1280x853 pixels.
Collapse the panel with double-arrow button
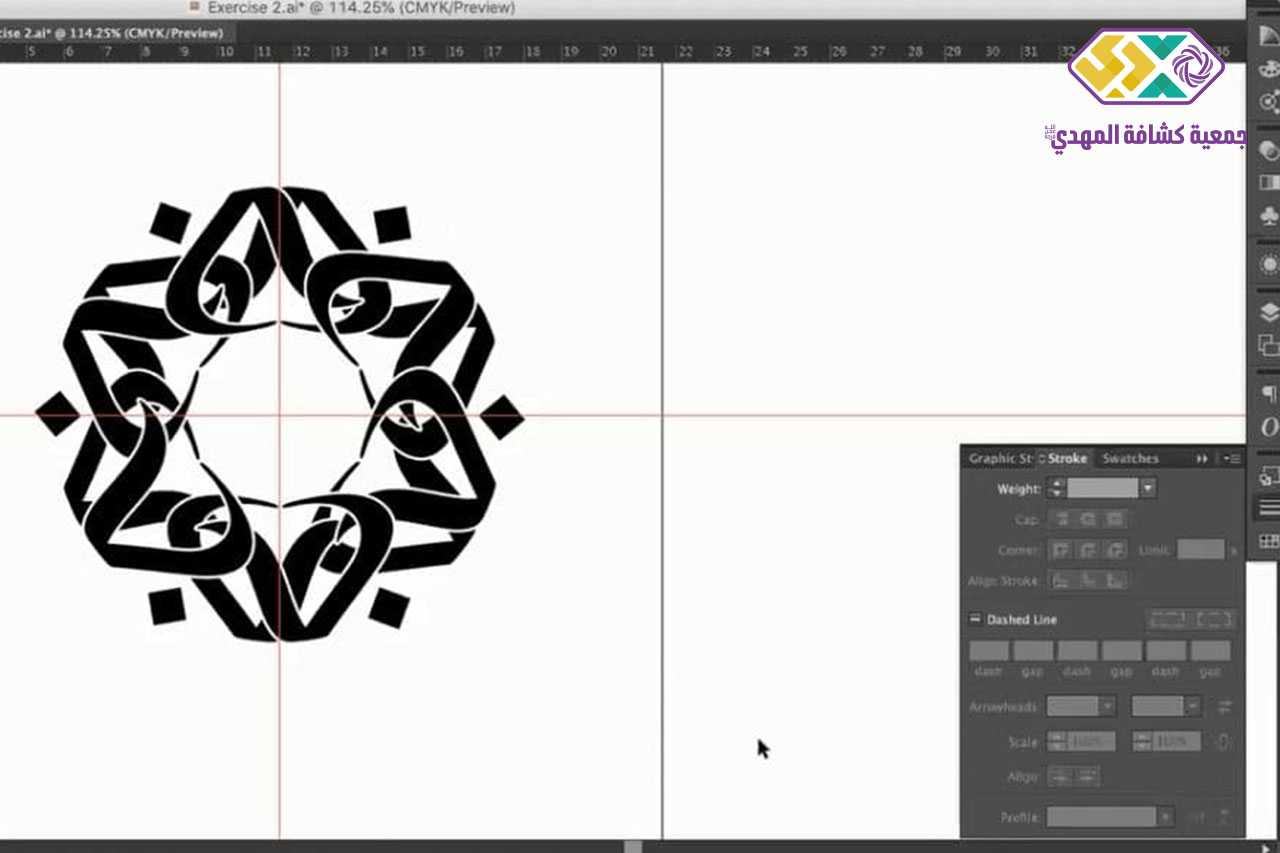click(x=1202, y=458)
